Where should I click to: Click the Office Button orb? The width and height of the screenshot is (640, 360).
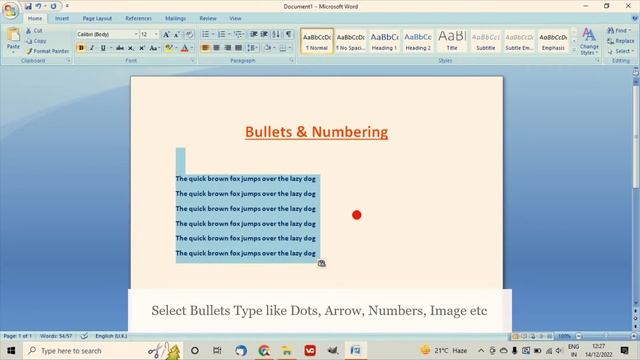[11, 11]
